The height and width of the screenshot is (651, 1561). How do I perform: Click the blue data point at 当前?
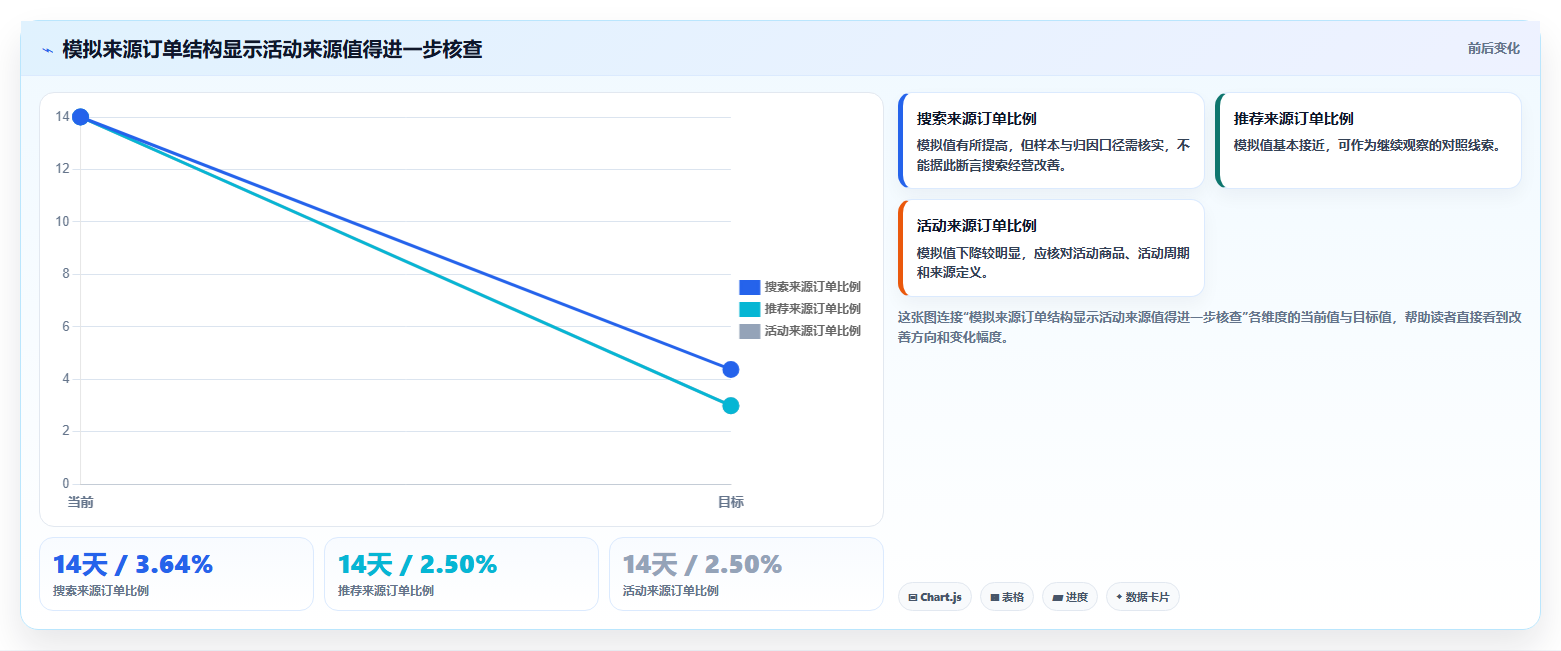(81, 117)
